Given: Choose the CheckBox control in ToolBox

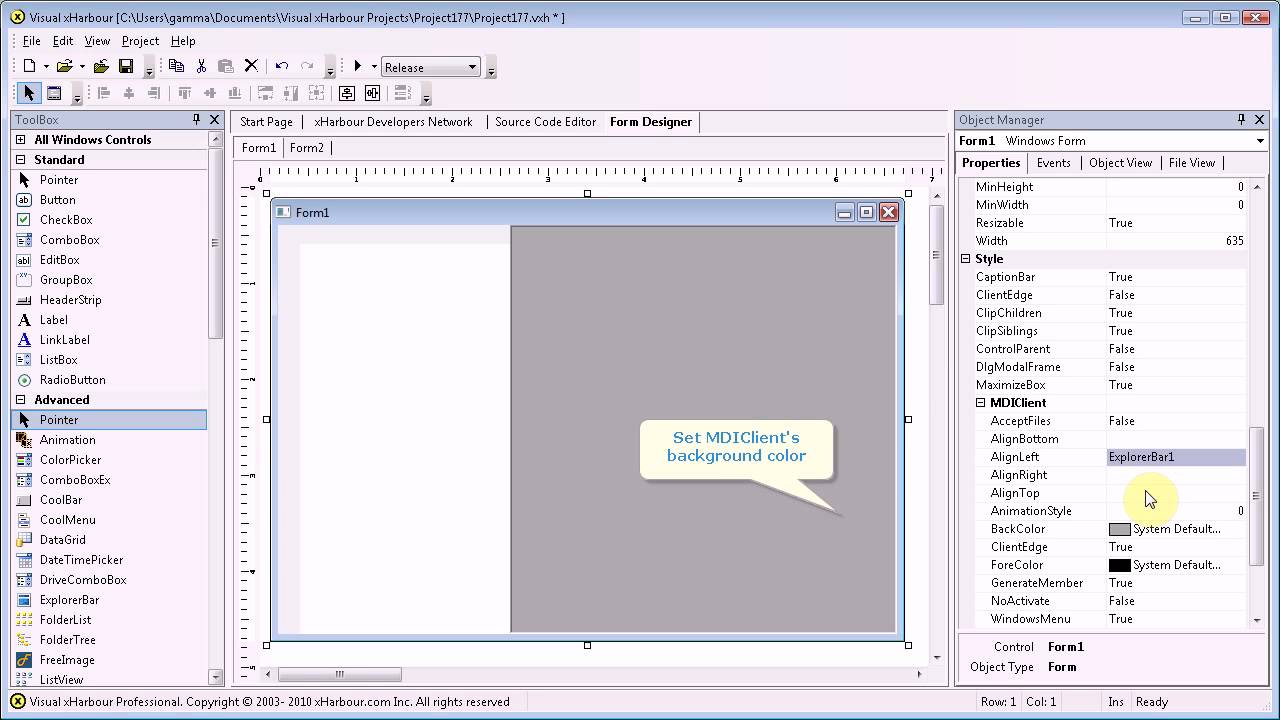Looking at the screenshot, I should [x=66, y=220].
